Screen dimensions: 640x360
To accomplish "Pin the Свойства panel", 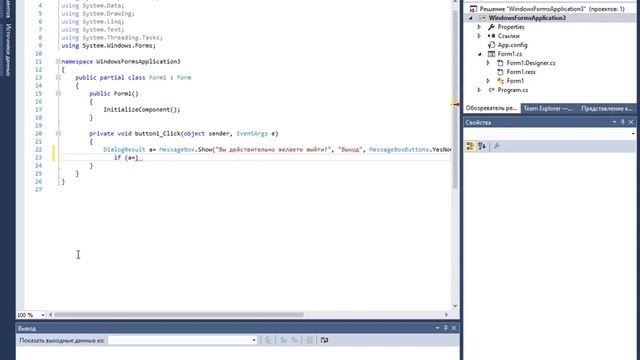I will point(622,122).
